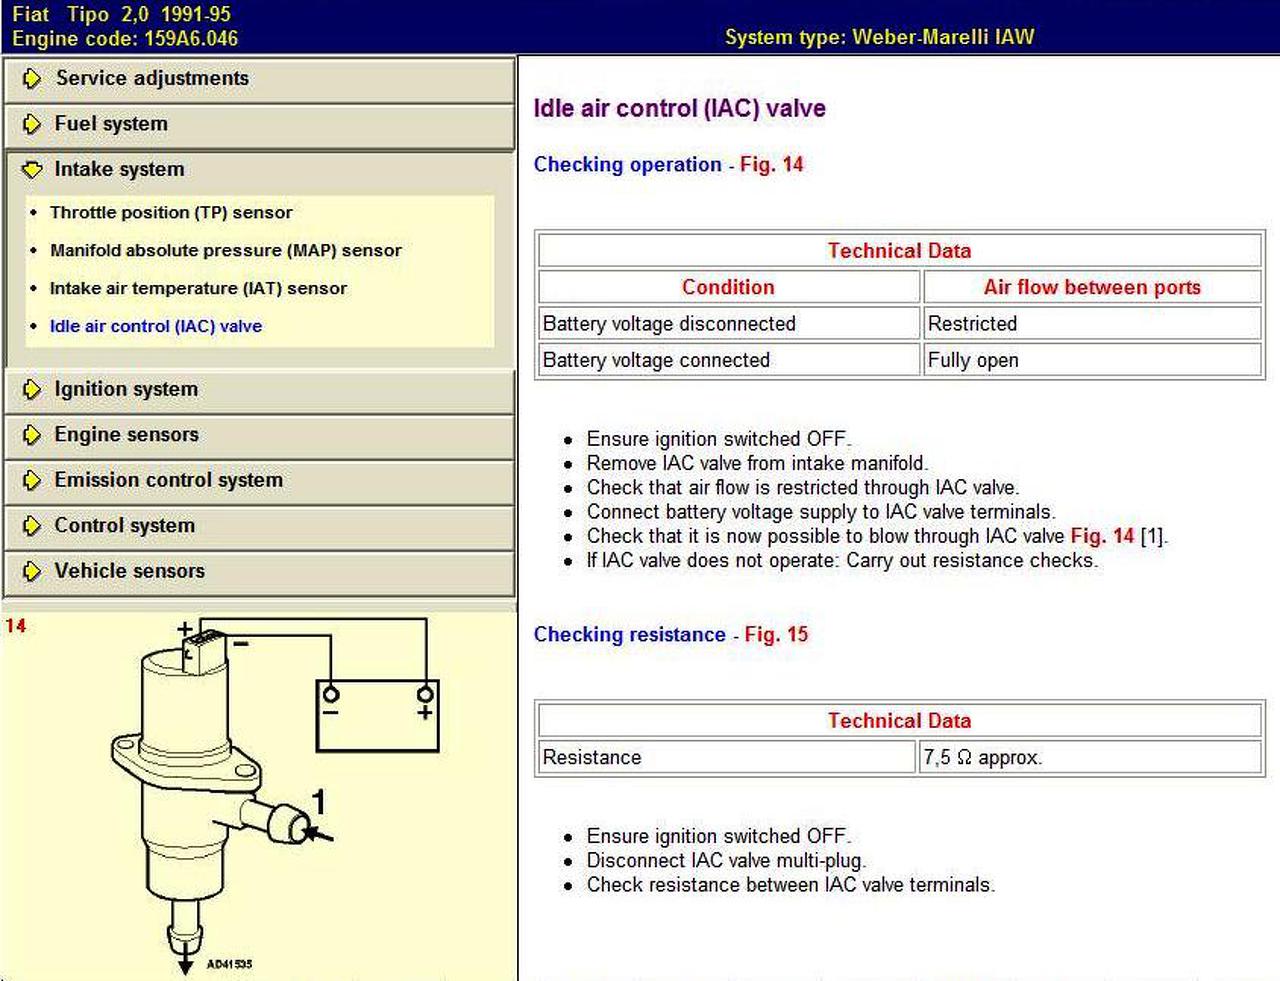Expand the Engine sensors section

coord(259,435)
